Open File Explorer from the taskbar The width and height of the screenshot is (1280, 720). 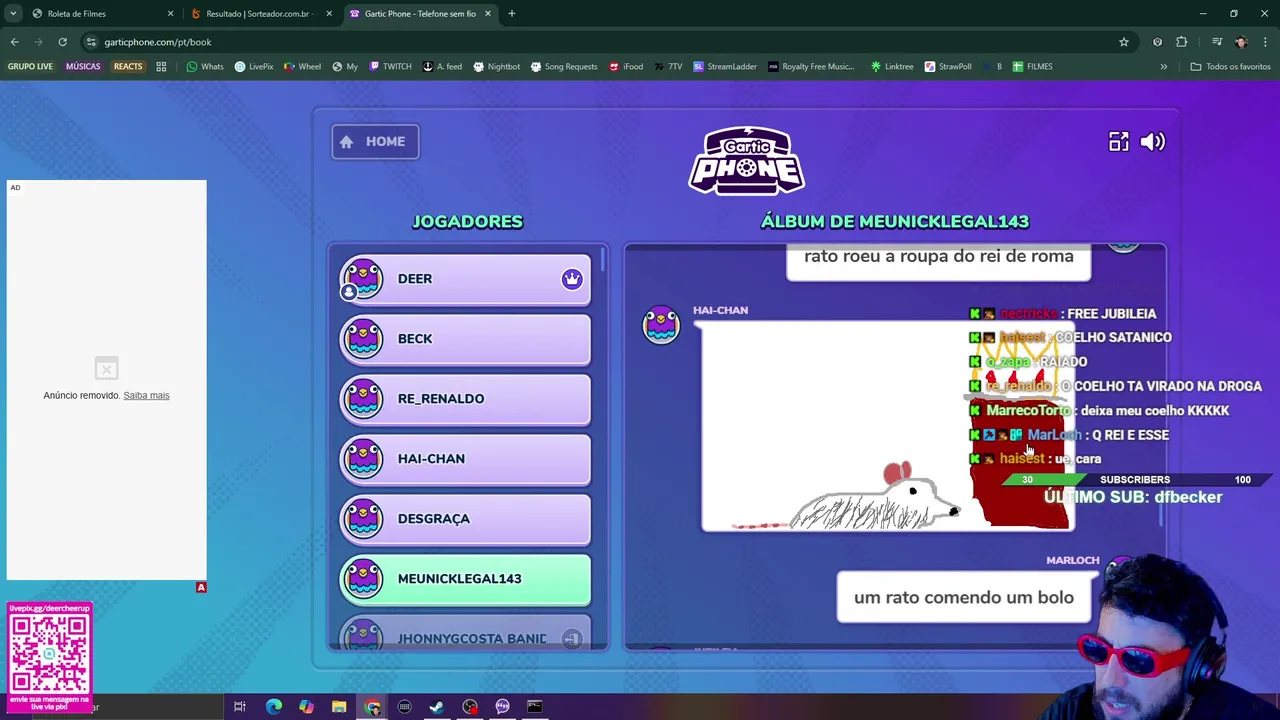coord(339,707)
